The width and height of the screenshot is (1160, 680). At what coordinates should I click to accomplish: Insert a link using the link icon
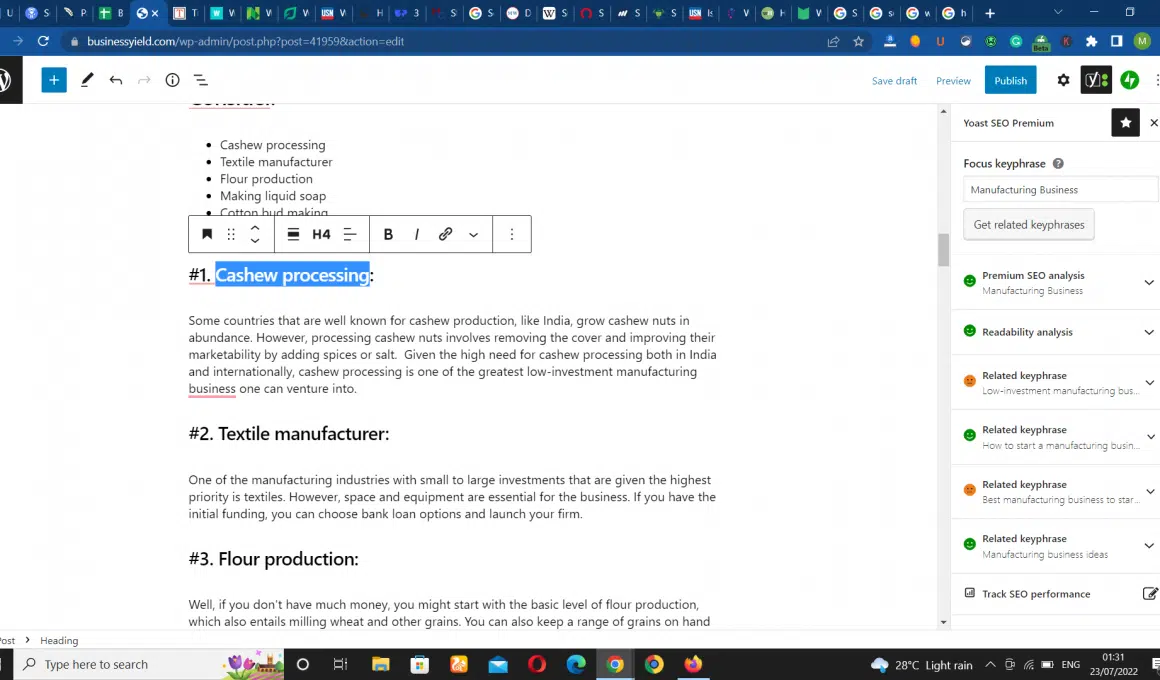445,234
